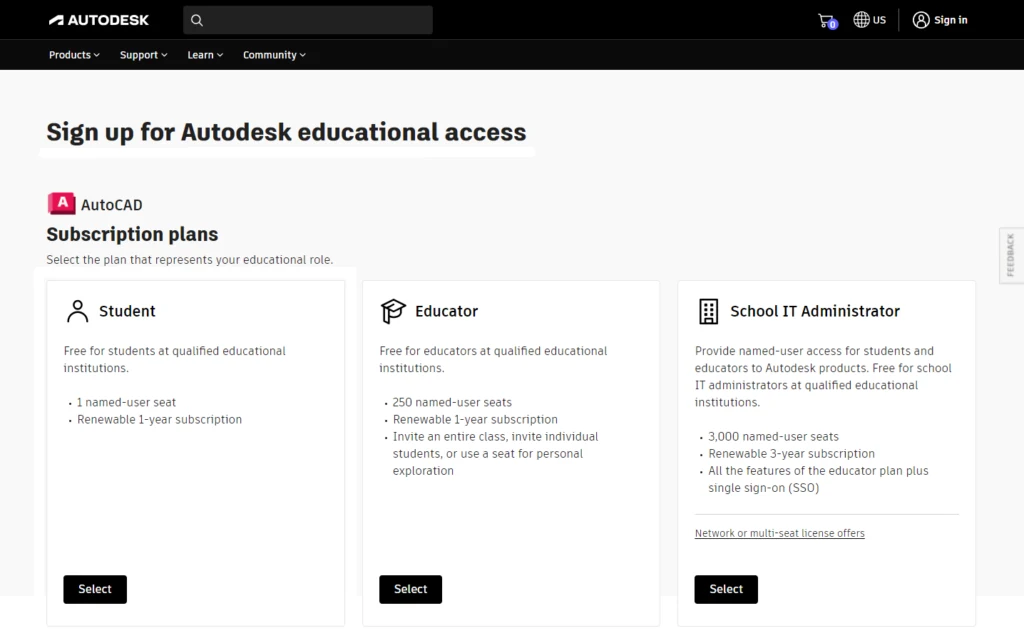This screenshot has width=1024, height=643.
Task: Click the School IT Administrator building icon
Action: (x=709, y=311)
